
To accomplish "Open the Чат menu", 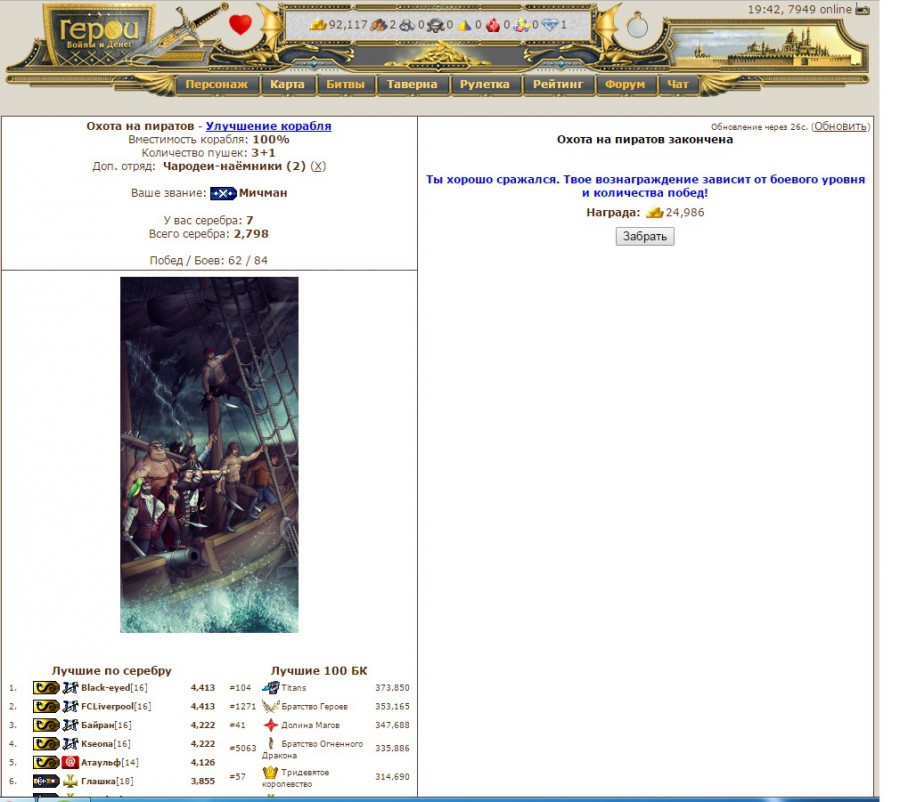I will coord(677,84).
